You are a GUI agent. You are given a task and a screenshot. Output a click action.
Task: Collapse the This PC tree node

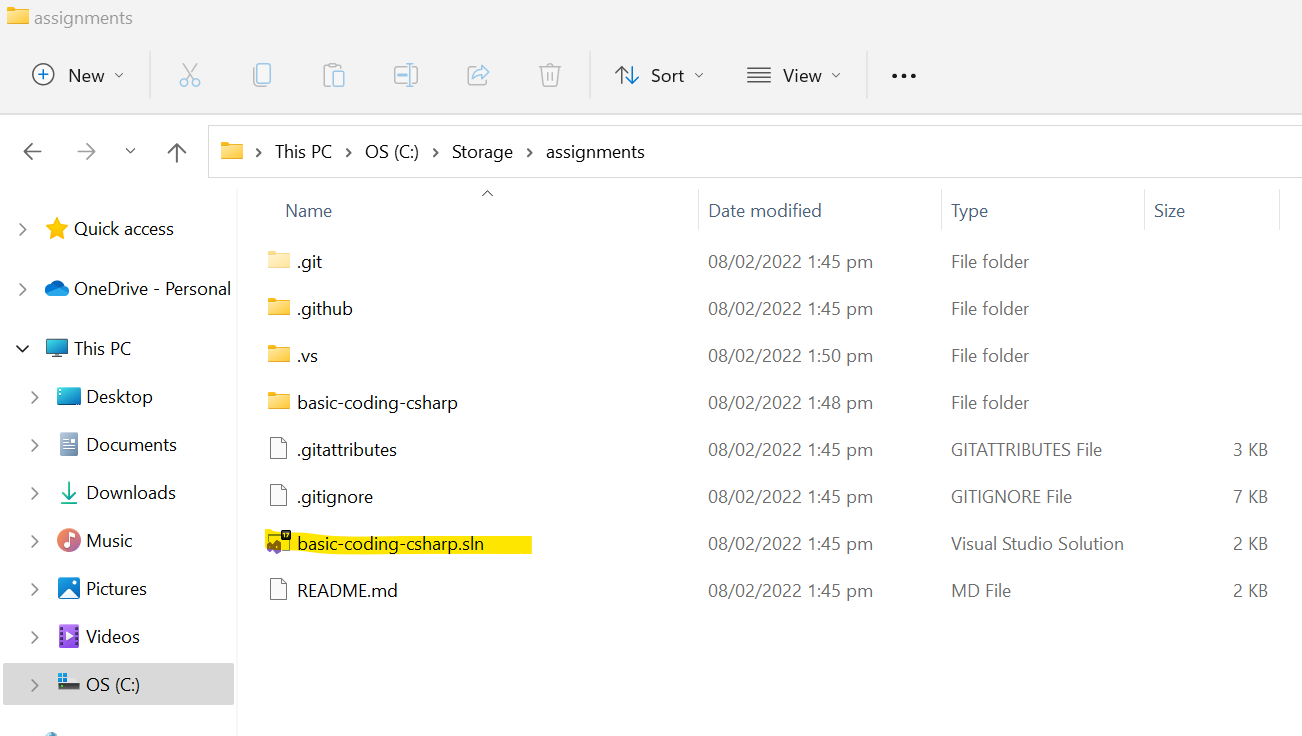point(22,349)
